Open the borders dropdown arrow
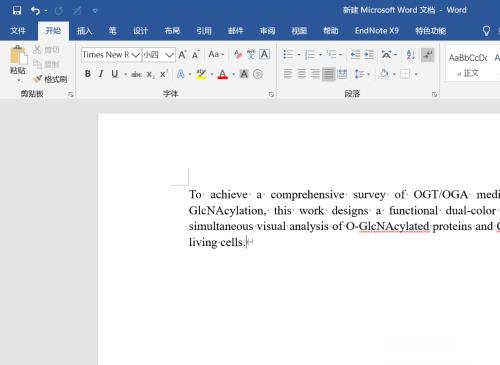The image size is (500, 365). [416, 74]
